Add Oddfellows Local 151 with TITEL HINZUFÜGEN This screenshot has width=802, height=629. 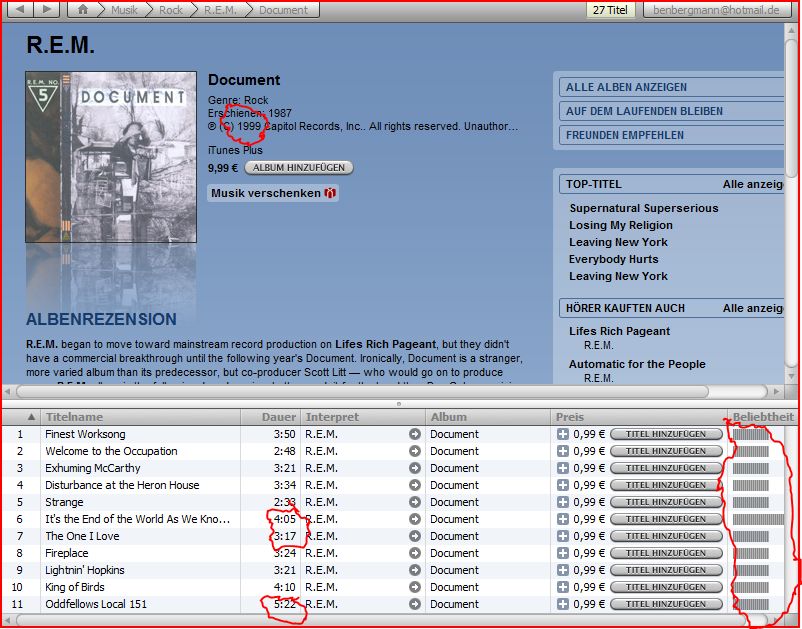click(x=666, y=604)
